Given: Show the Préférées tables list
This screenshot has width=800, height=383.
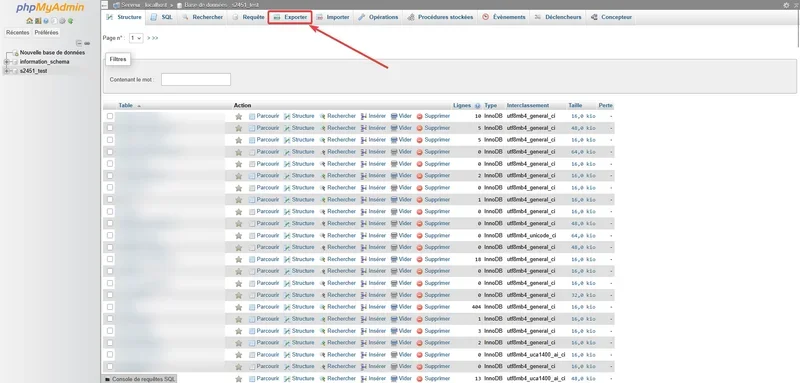Looking at the screenshot, I should [46, 33].
